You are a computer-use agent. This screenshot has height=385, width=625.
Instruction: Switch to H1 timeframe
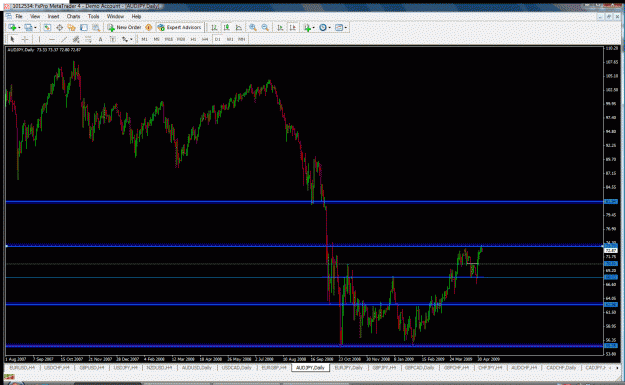193,39
